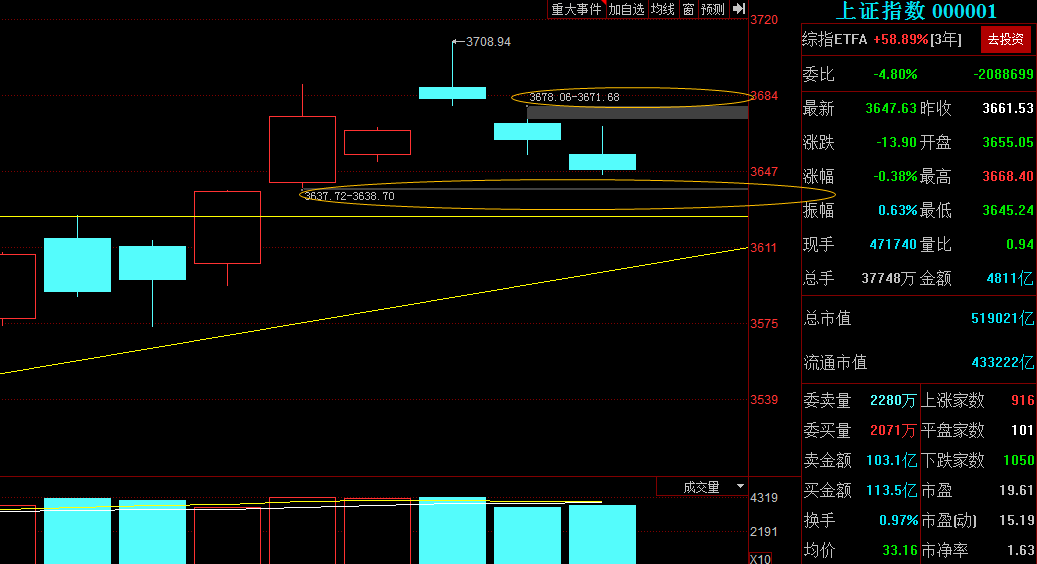The height and width of the screenshot is (564, 1037).
Task: Click the 开盘 value 3655.05
Action: (1007, 142)
